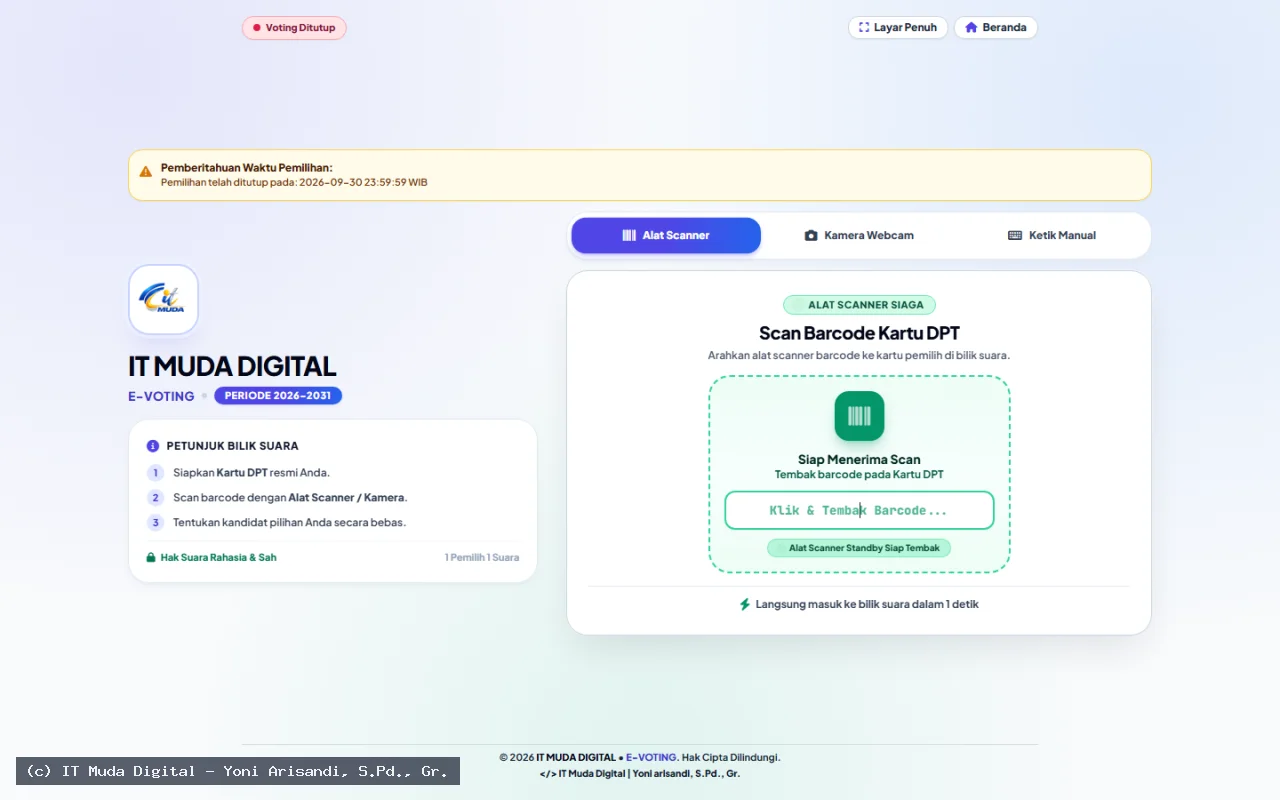This screenshot has height=800, width=1280.
Task: Focus the Klik & Tembak Barcode field
Action: (x=859, y=510)
